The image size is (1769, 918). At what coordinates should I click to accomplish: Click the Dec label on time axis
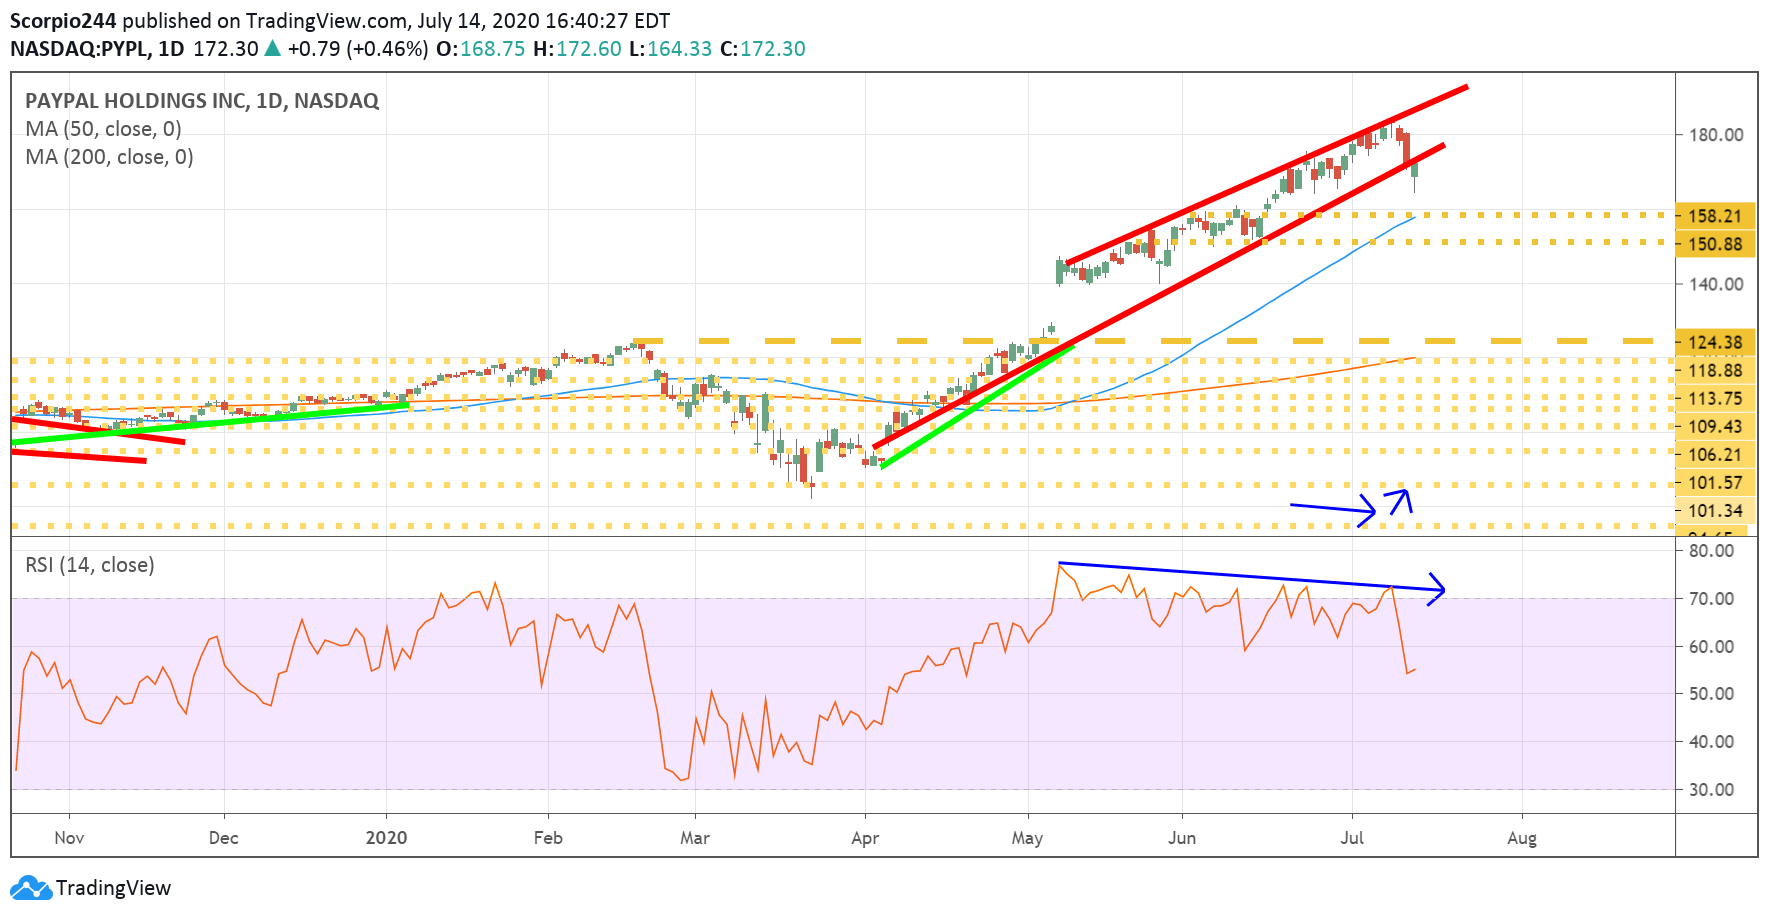(x=224, y=838)
